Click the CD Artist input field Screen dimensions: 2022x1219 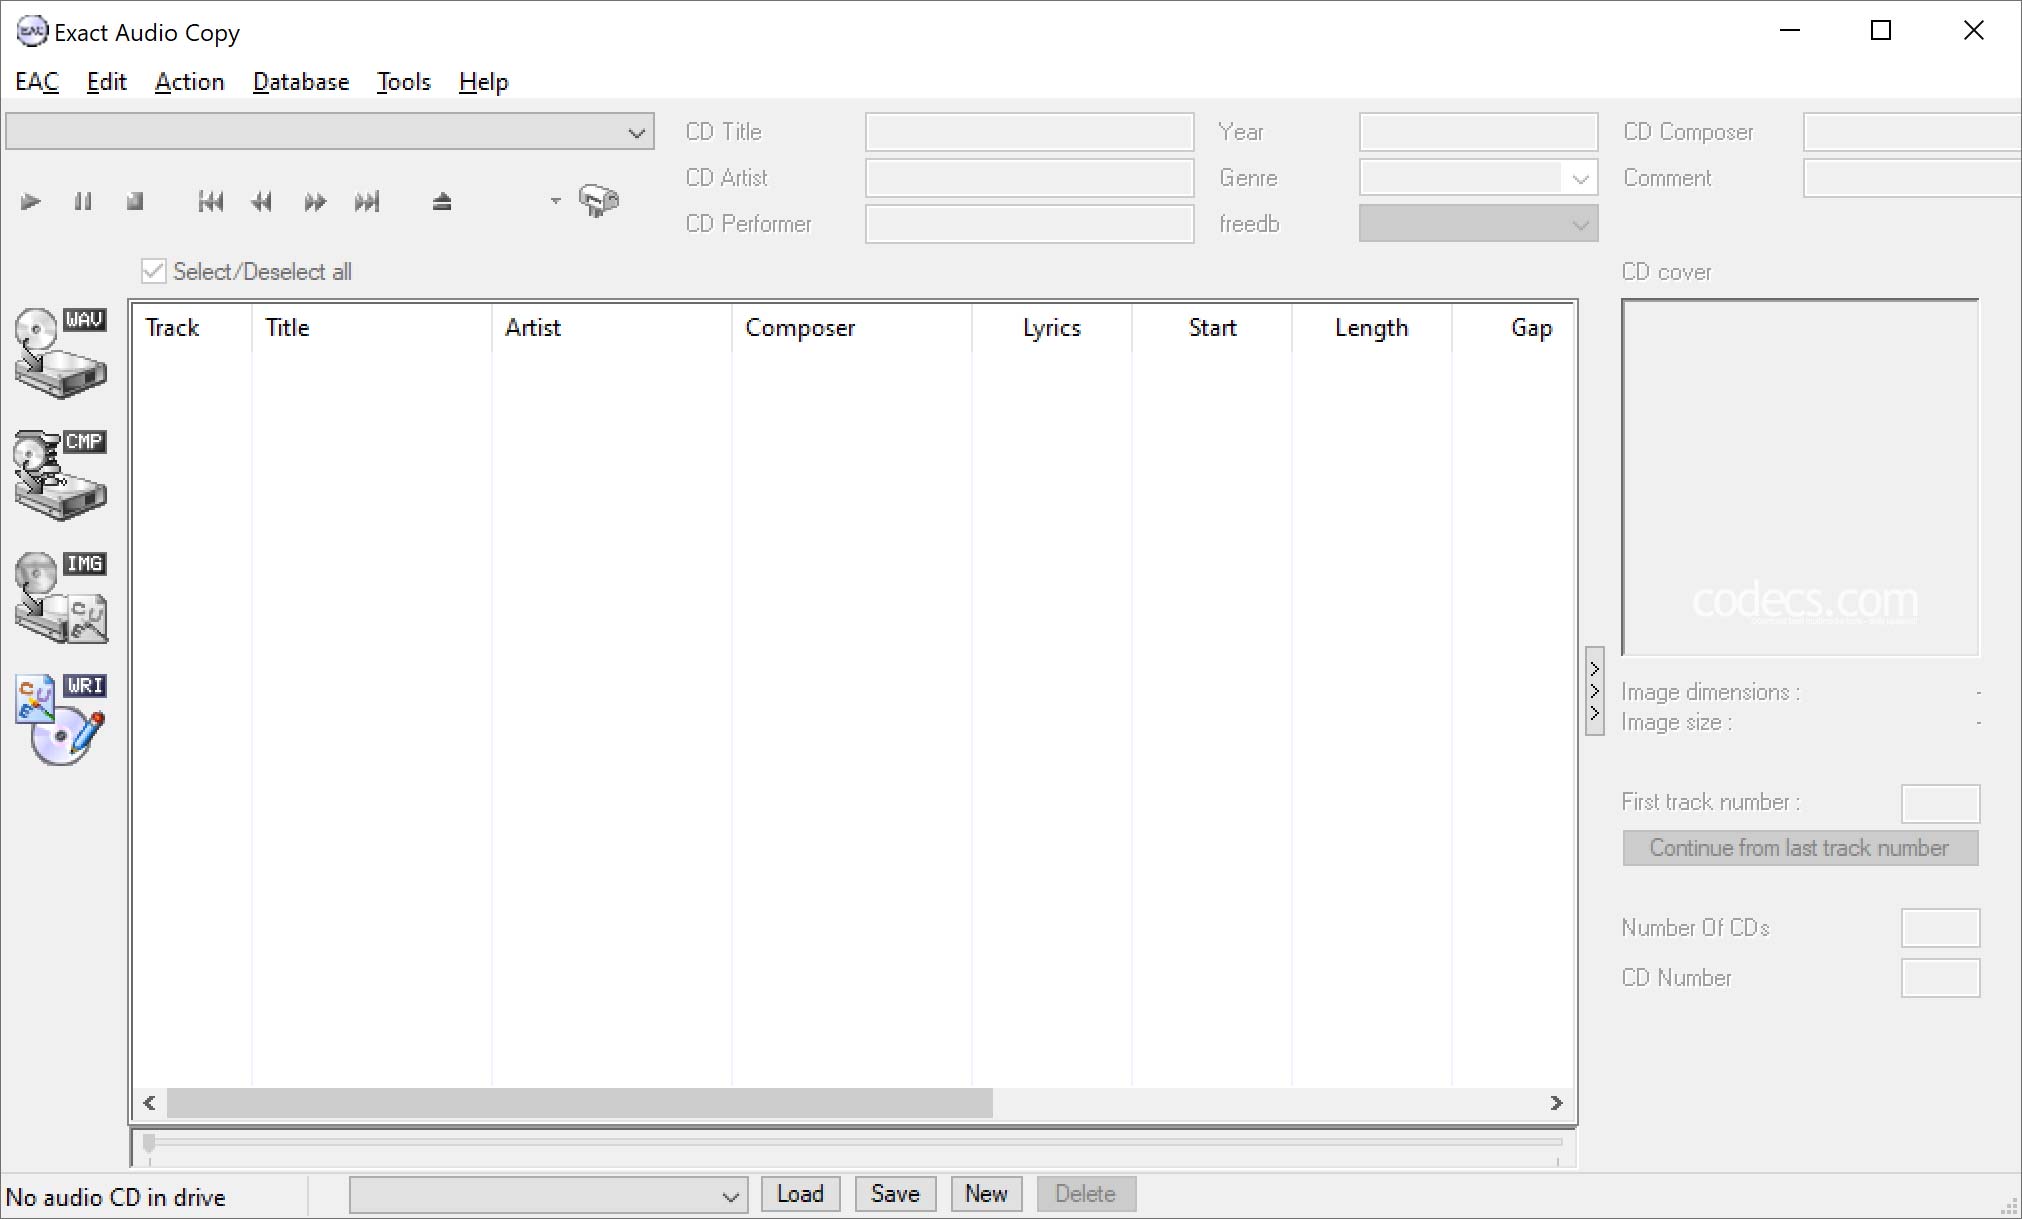tap(1030, 178)
